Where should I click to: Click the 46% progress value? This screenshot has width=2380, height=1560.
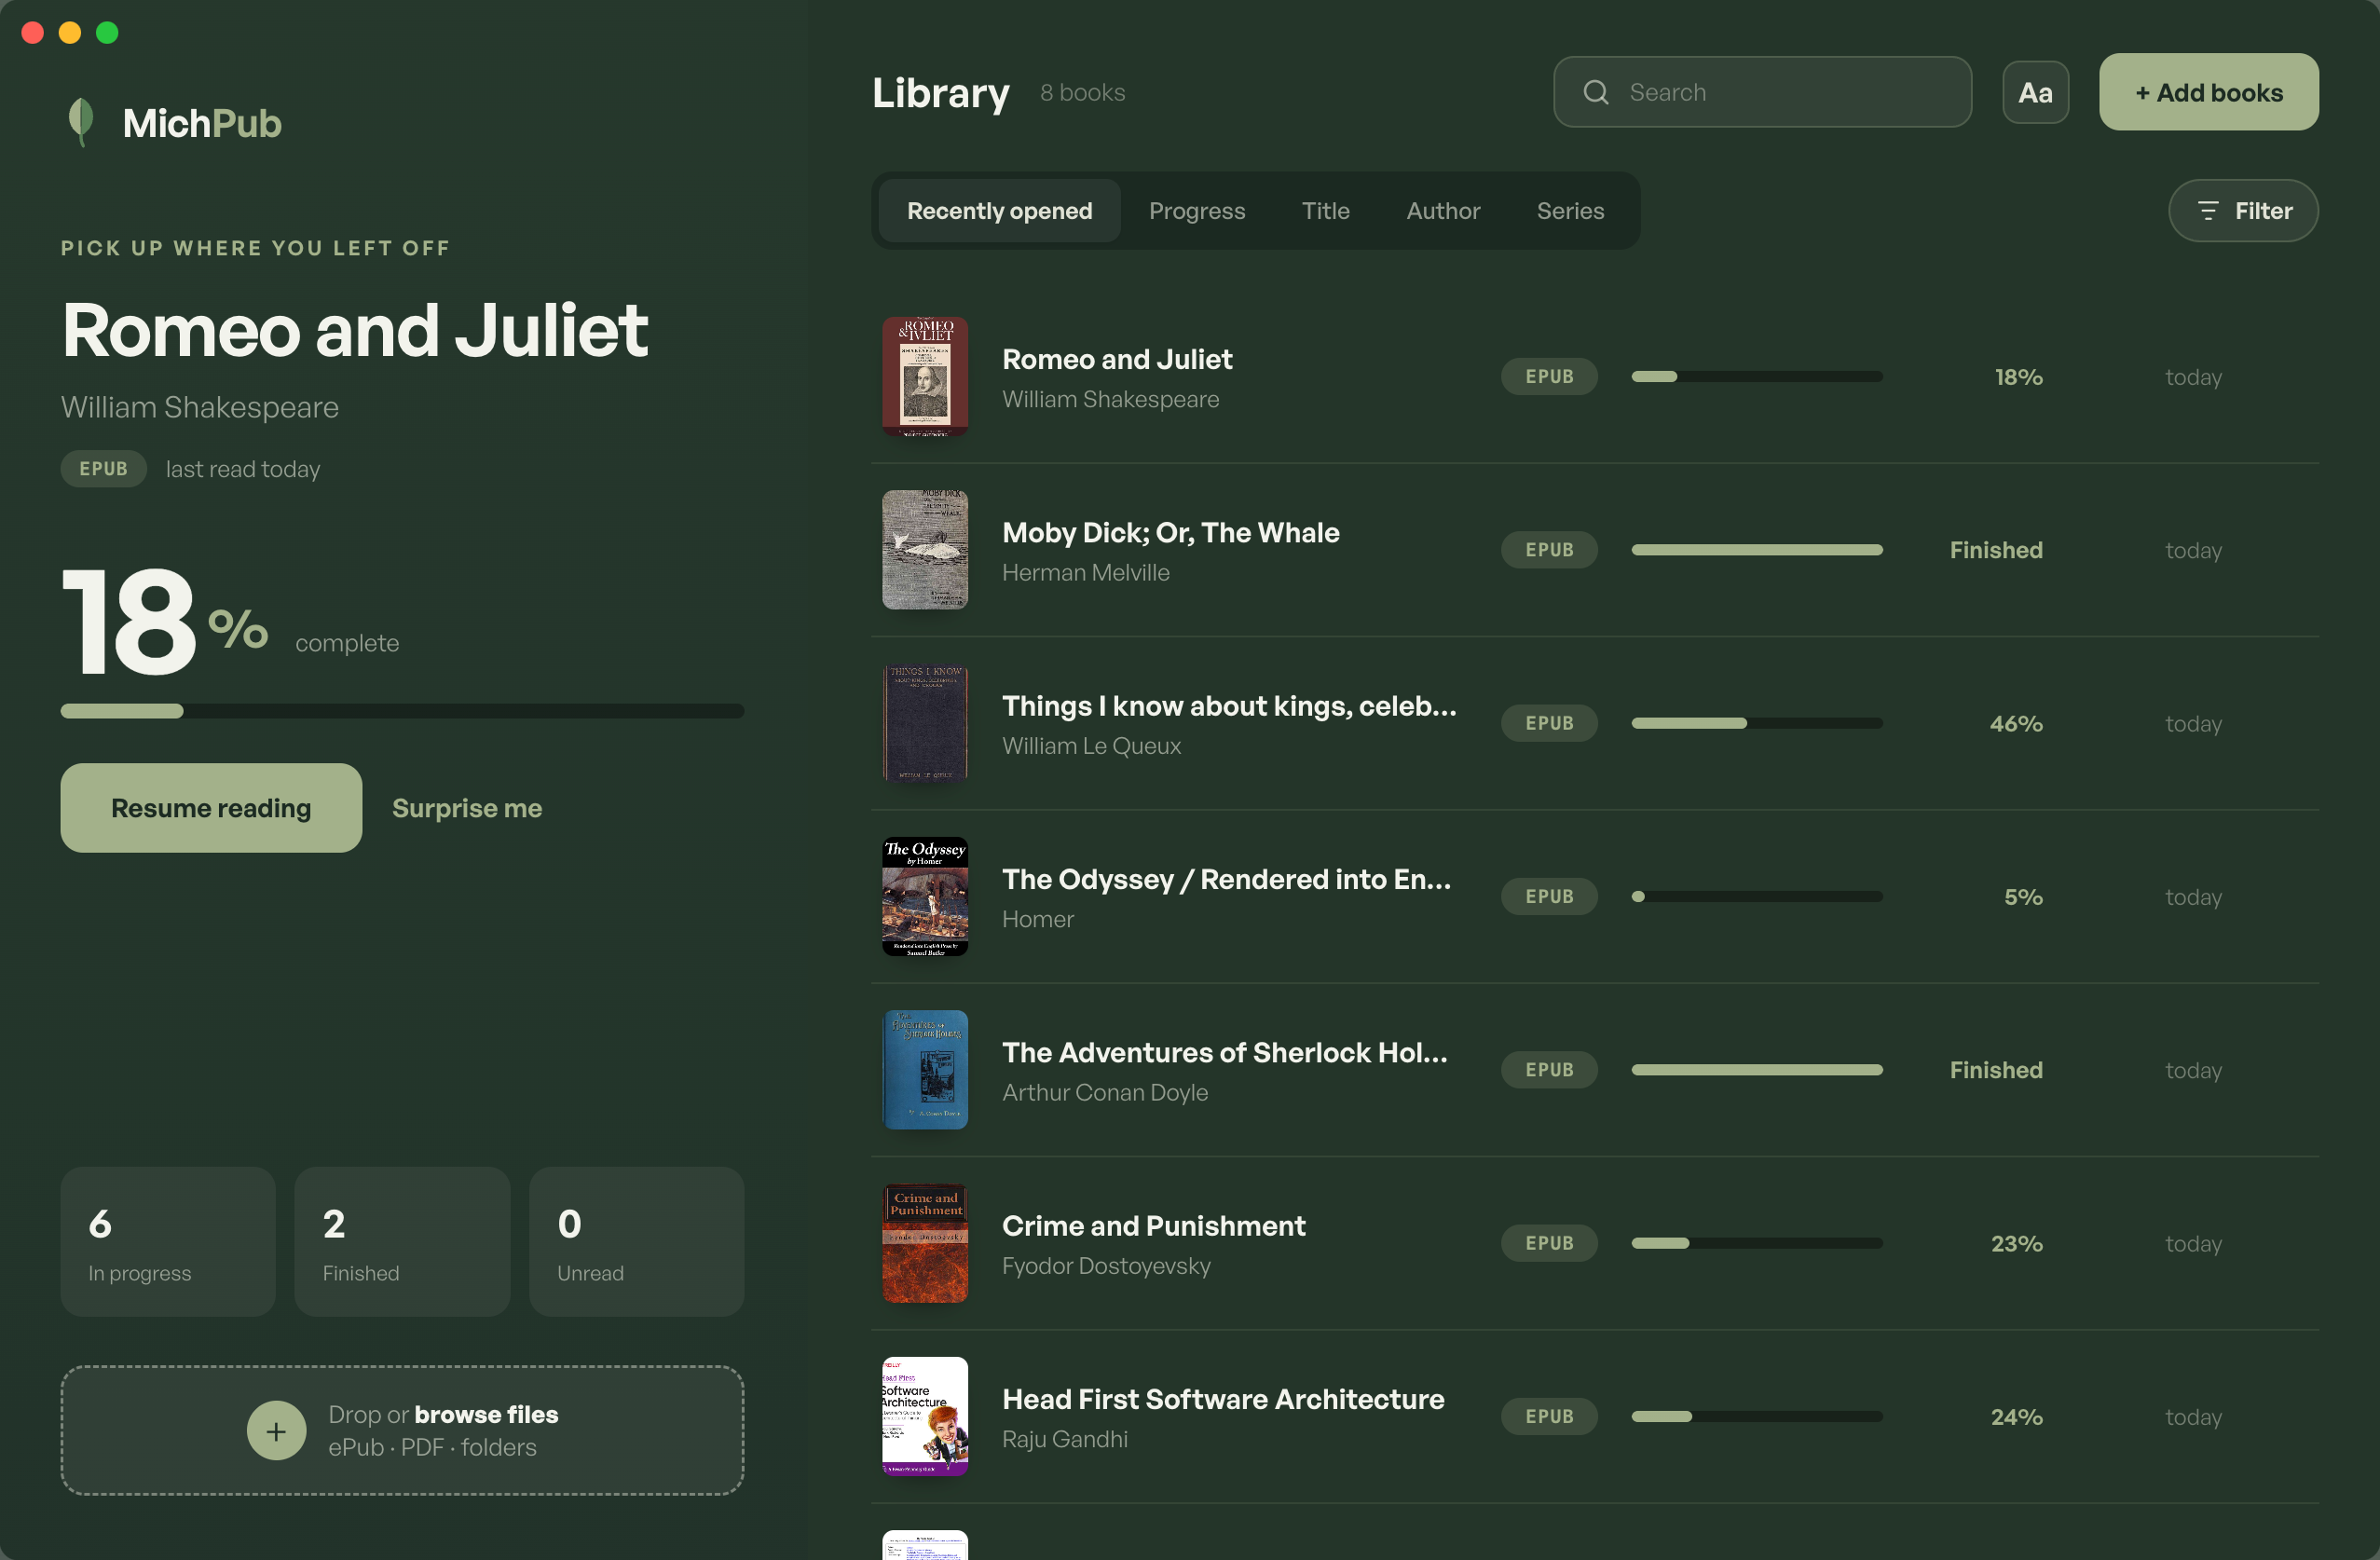point(2016,723)
